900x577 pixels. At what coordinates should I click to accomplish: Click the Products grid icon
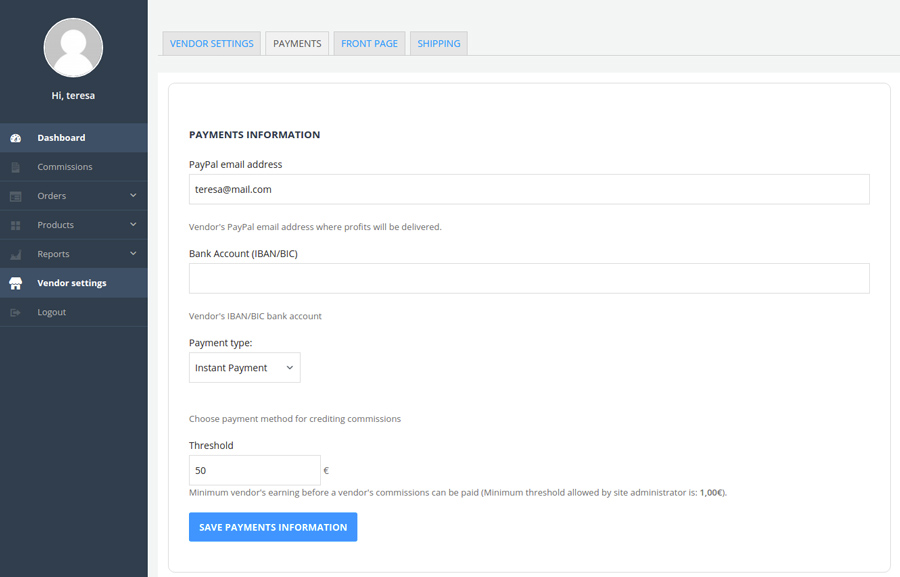[15, 225]
